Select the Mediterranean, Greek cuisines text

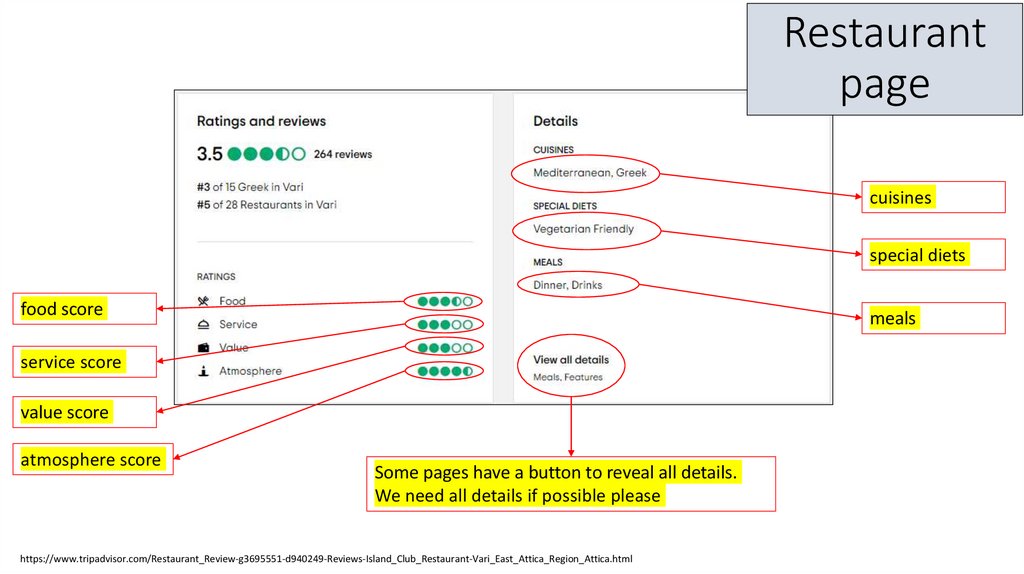tap(590, 173)
